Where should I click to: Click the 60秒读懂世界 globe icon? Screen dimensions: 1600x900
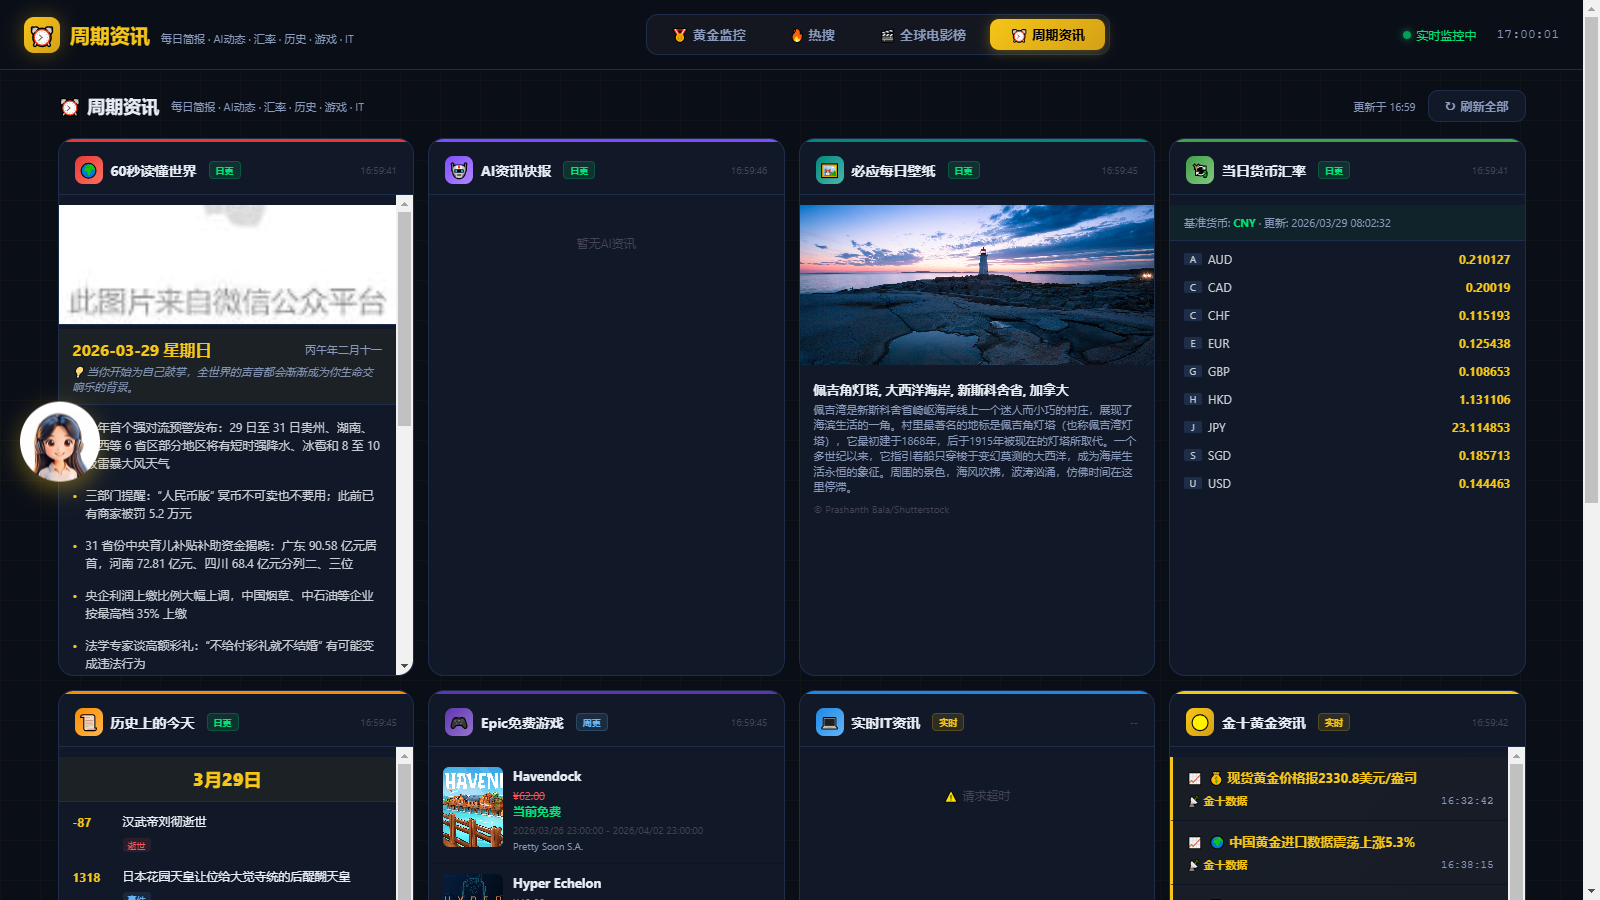pos(89,170)
